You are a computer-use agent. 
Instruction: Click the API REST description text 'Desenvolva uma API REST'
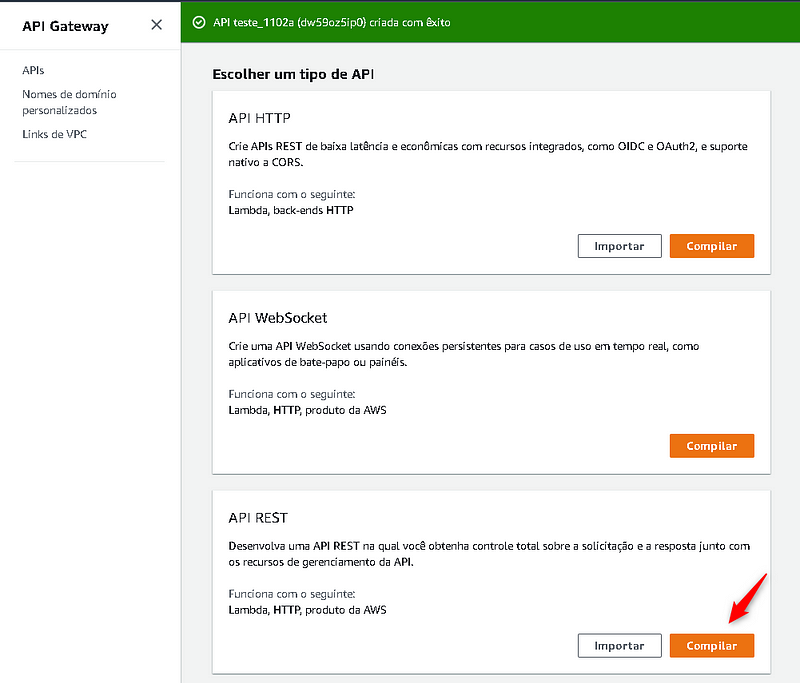[x=489, y=554]
